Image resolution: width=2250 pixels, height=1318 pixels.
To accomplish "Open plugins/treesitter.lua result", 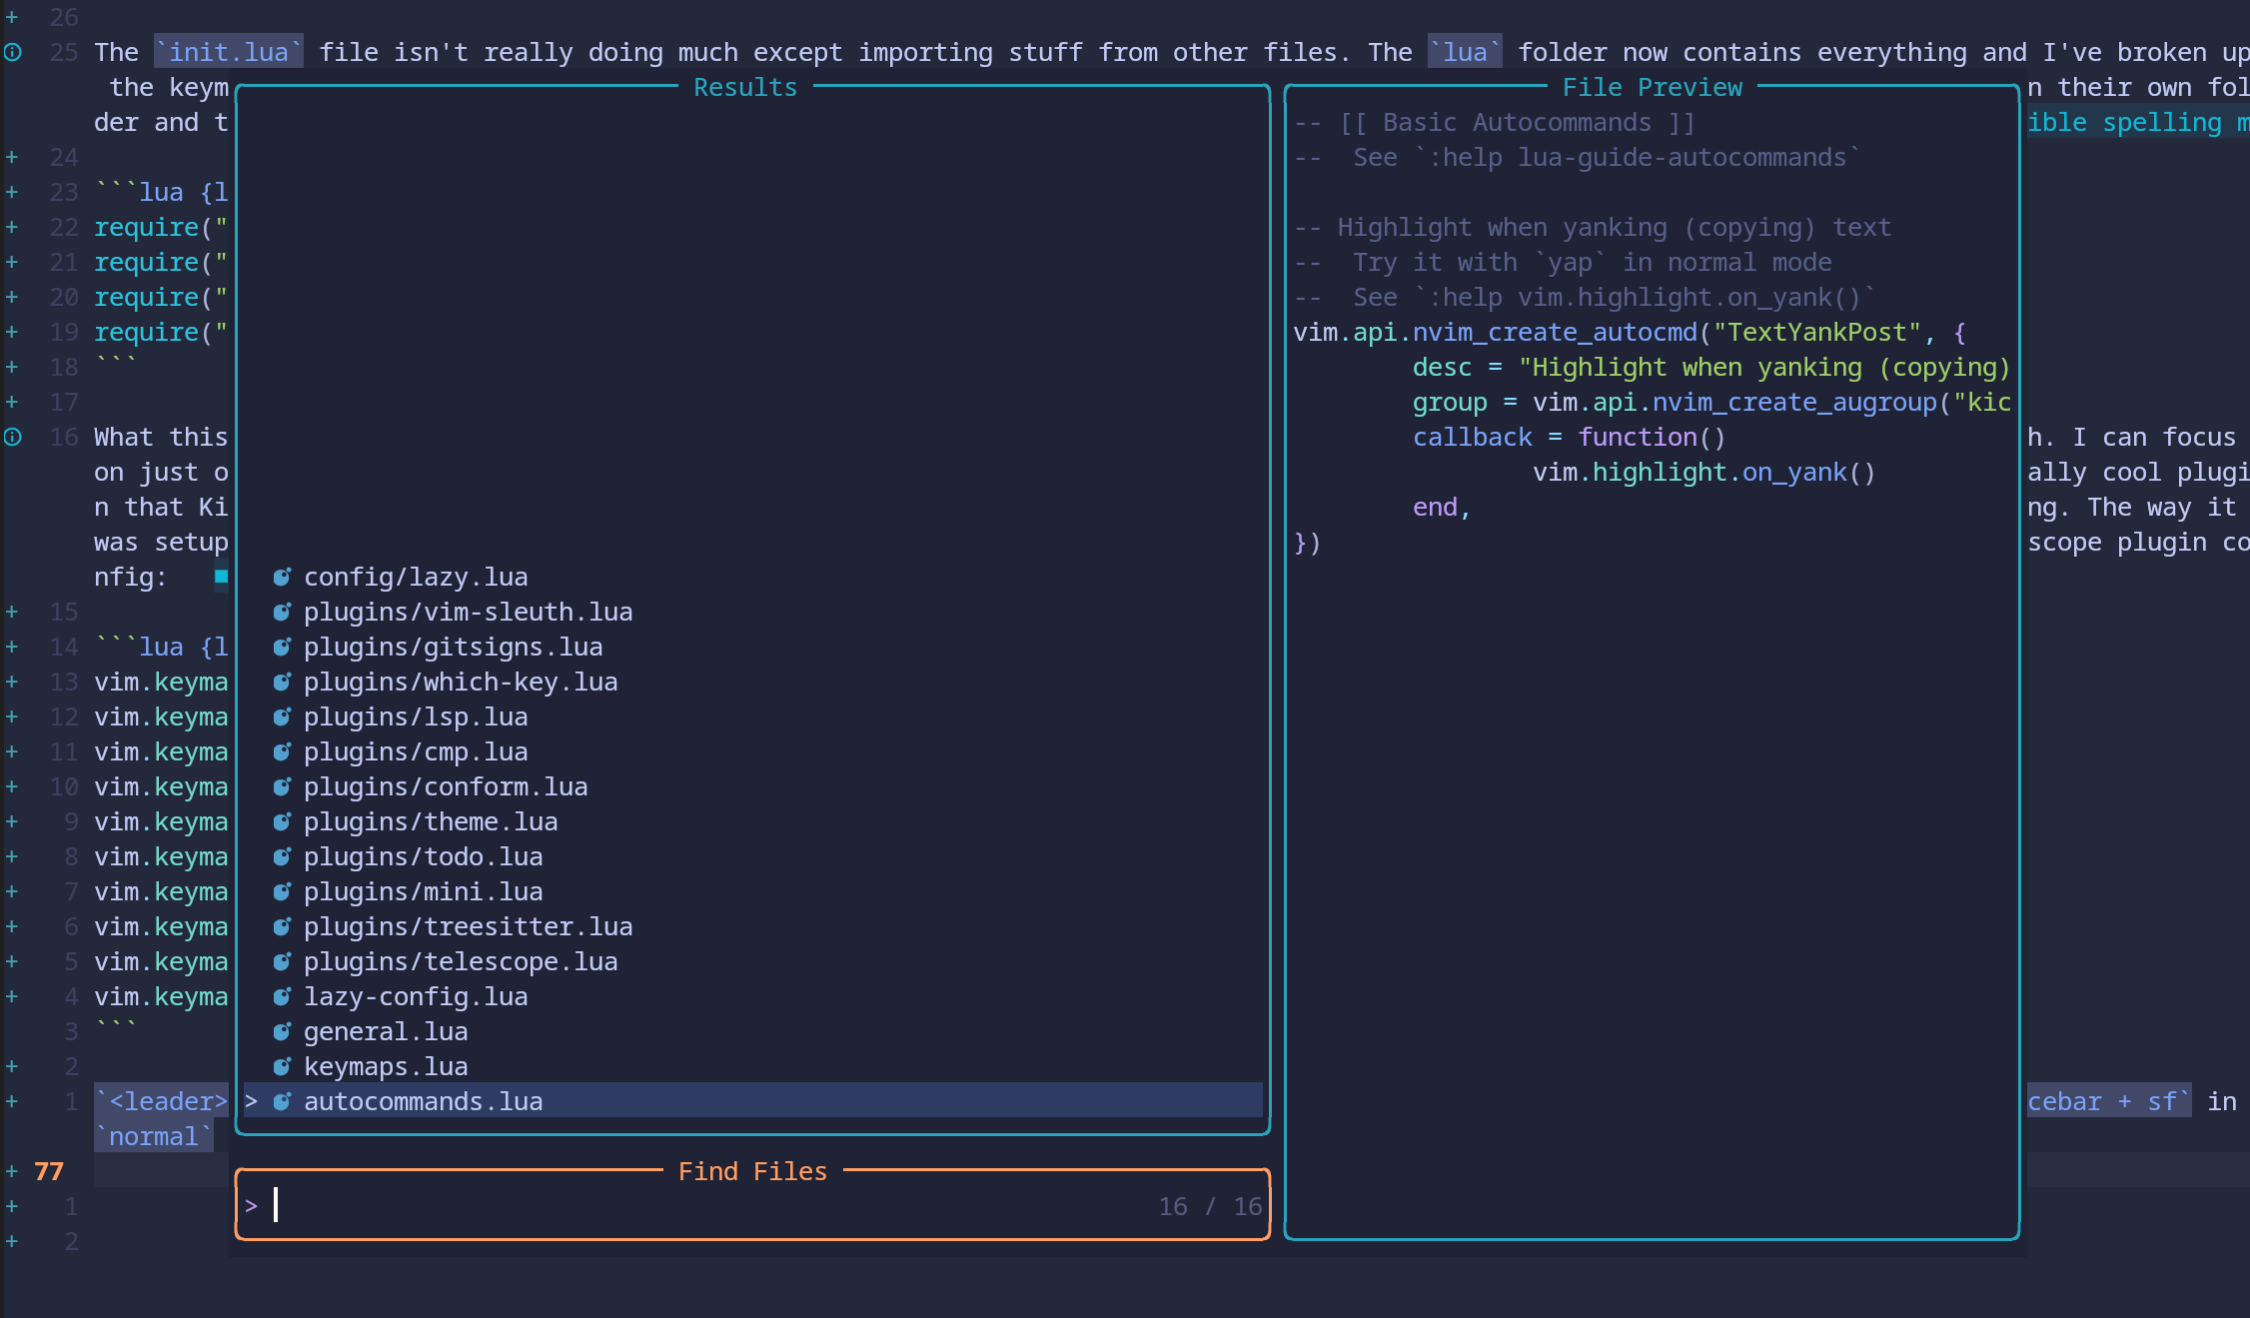I will pyautogui.click(x=468, y=927).
